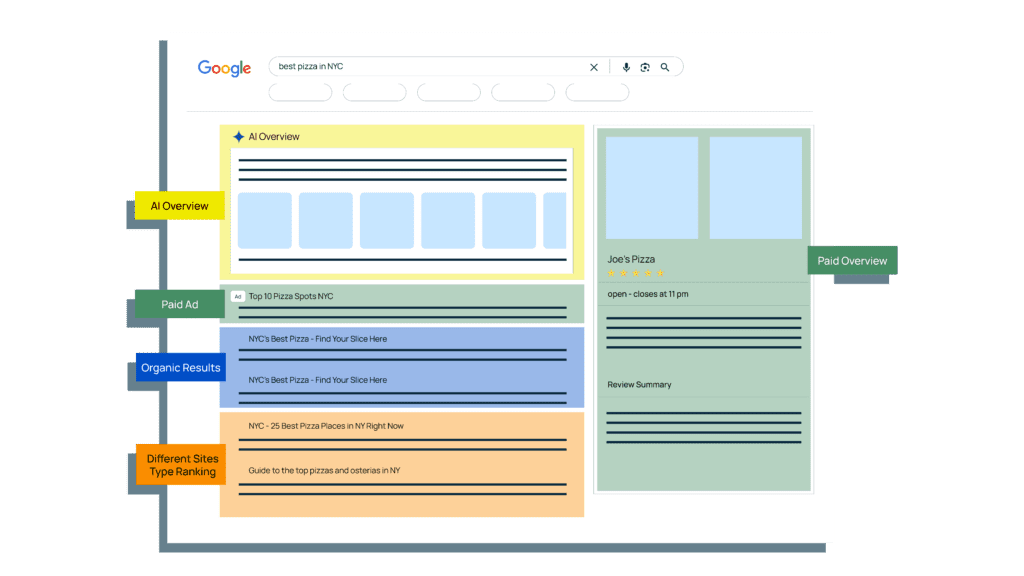Open the Guide to the top pizzas and osterias link
The height and width of the screenshot is (576, 1024).
324,470
